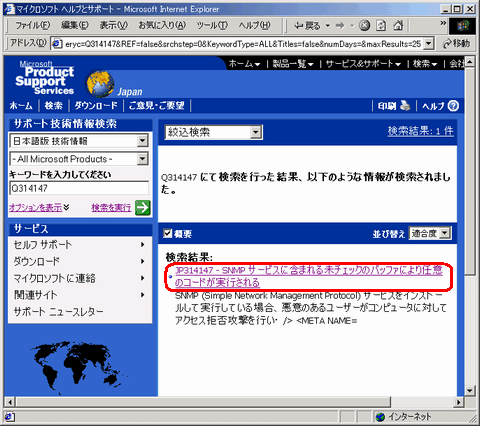Click the 移動 go button icon
Screen dimensions: 480x426
447,43
